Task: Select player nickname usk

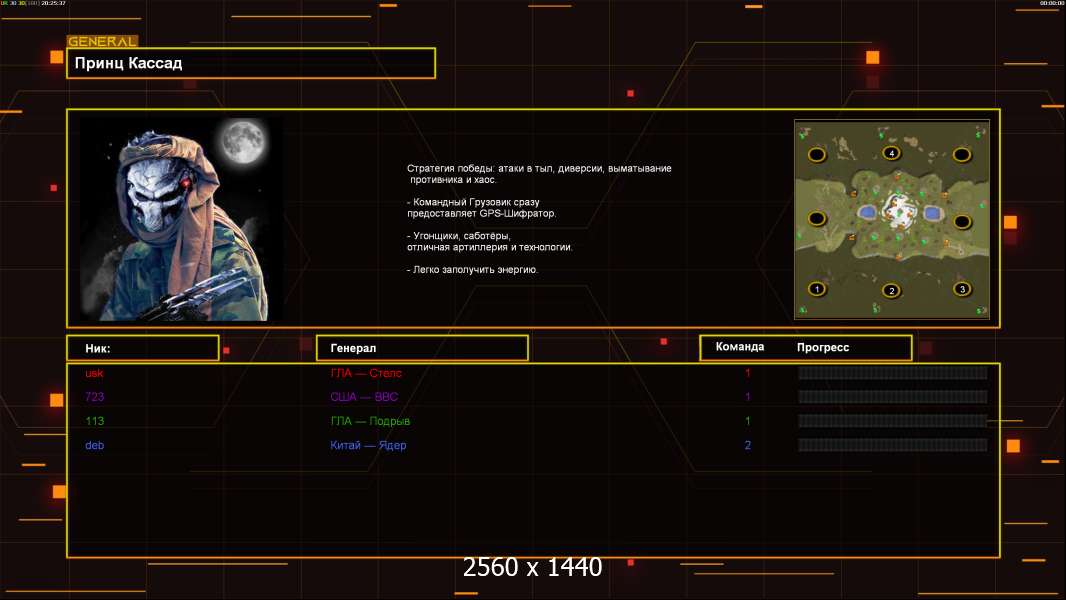Action: 94,373
